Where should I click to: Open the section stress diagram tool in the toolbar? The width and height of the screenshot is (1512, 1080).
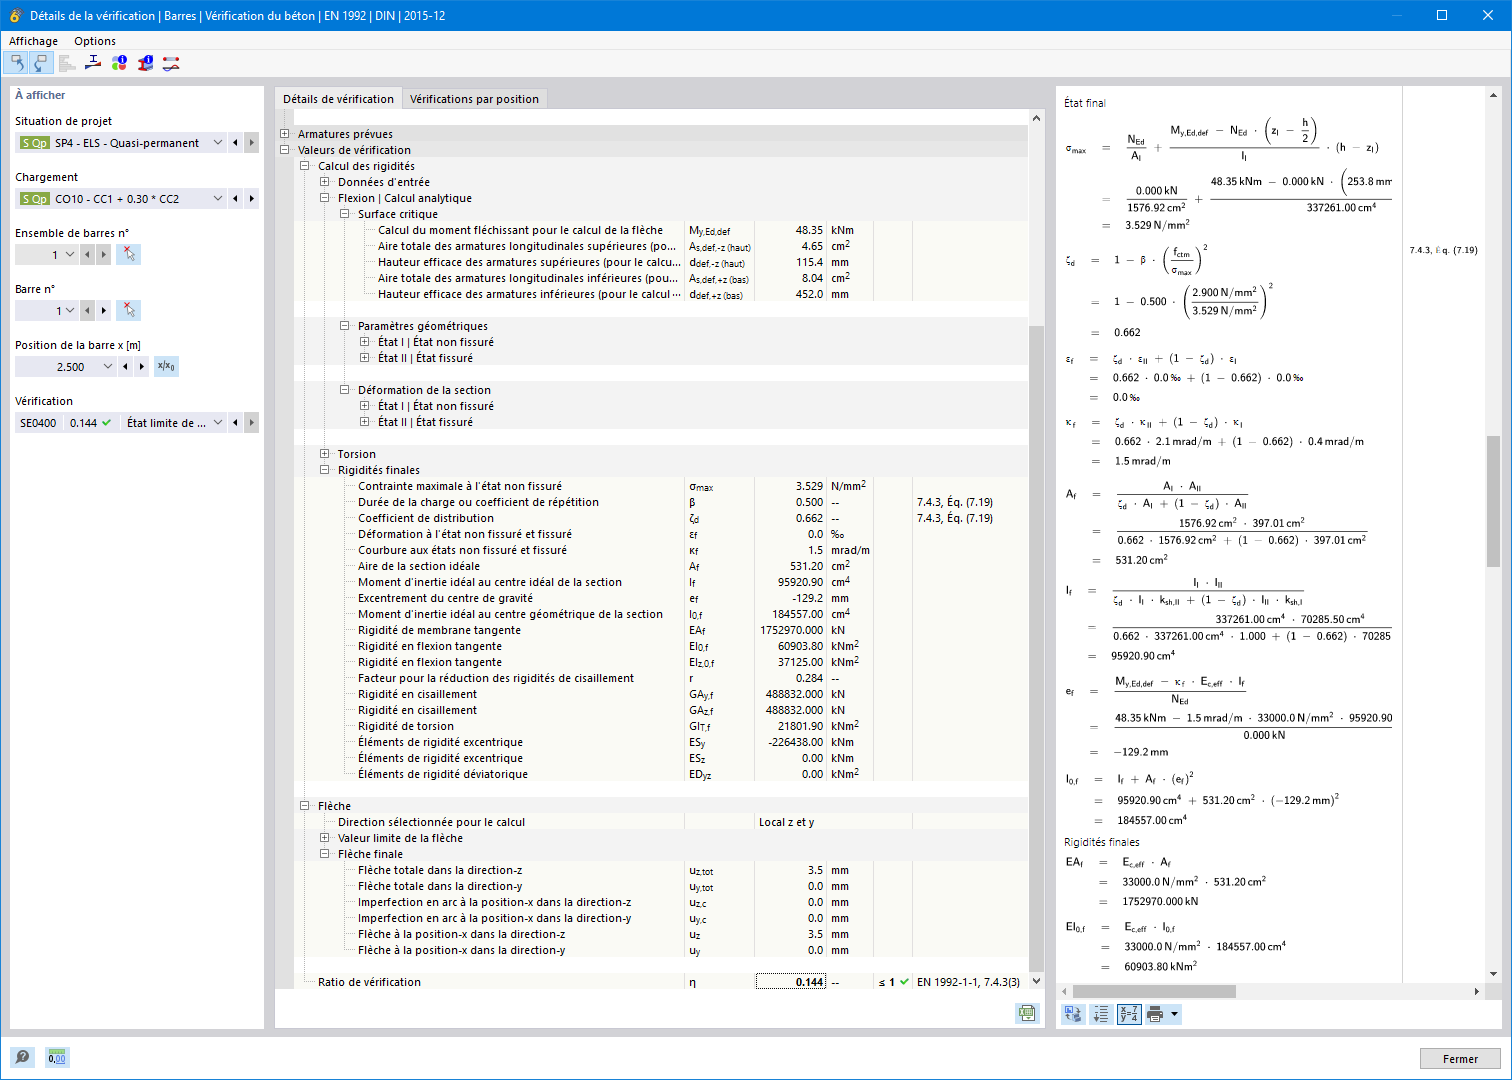(x=93, y=63)
